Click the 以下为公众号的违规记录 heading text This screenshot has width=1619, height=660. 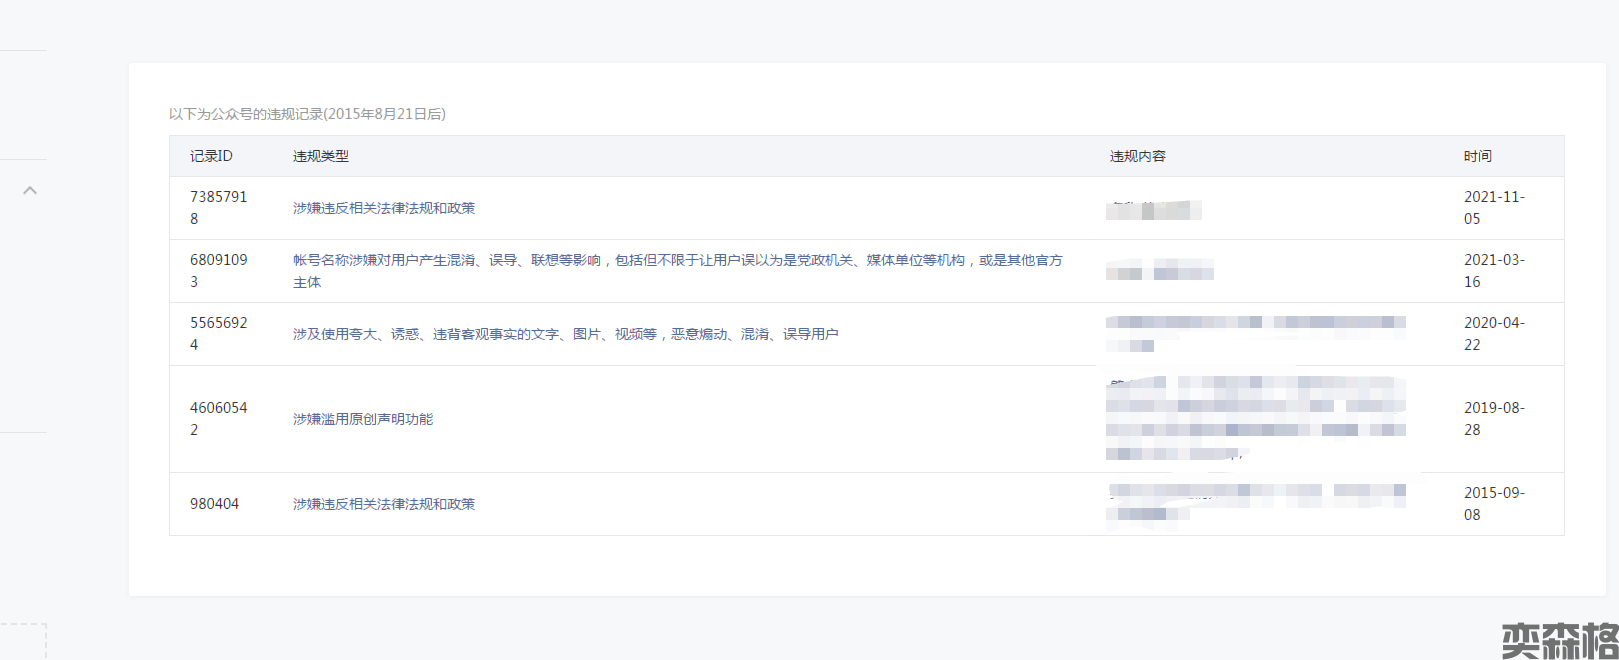307,114
